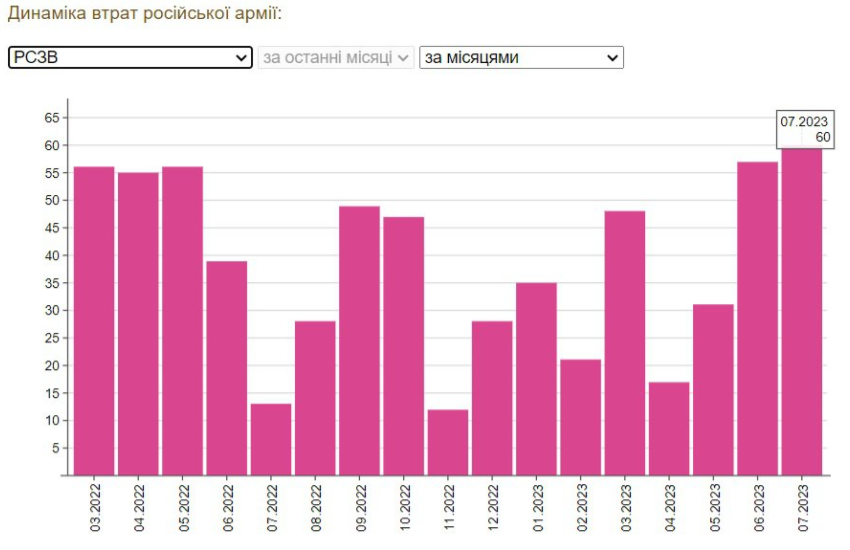Image resolution: width=850 pixels, height=550 pixels.
Task: Click the 10.2022 x-axis label
Action: click(405, 508)
